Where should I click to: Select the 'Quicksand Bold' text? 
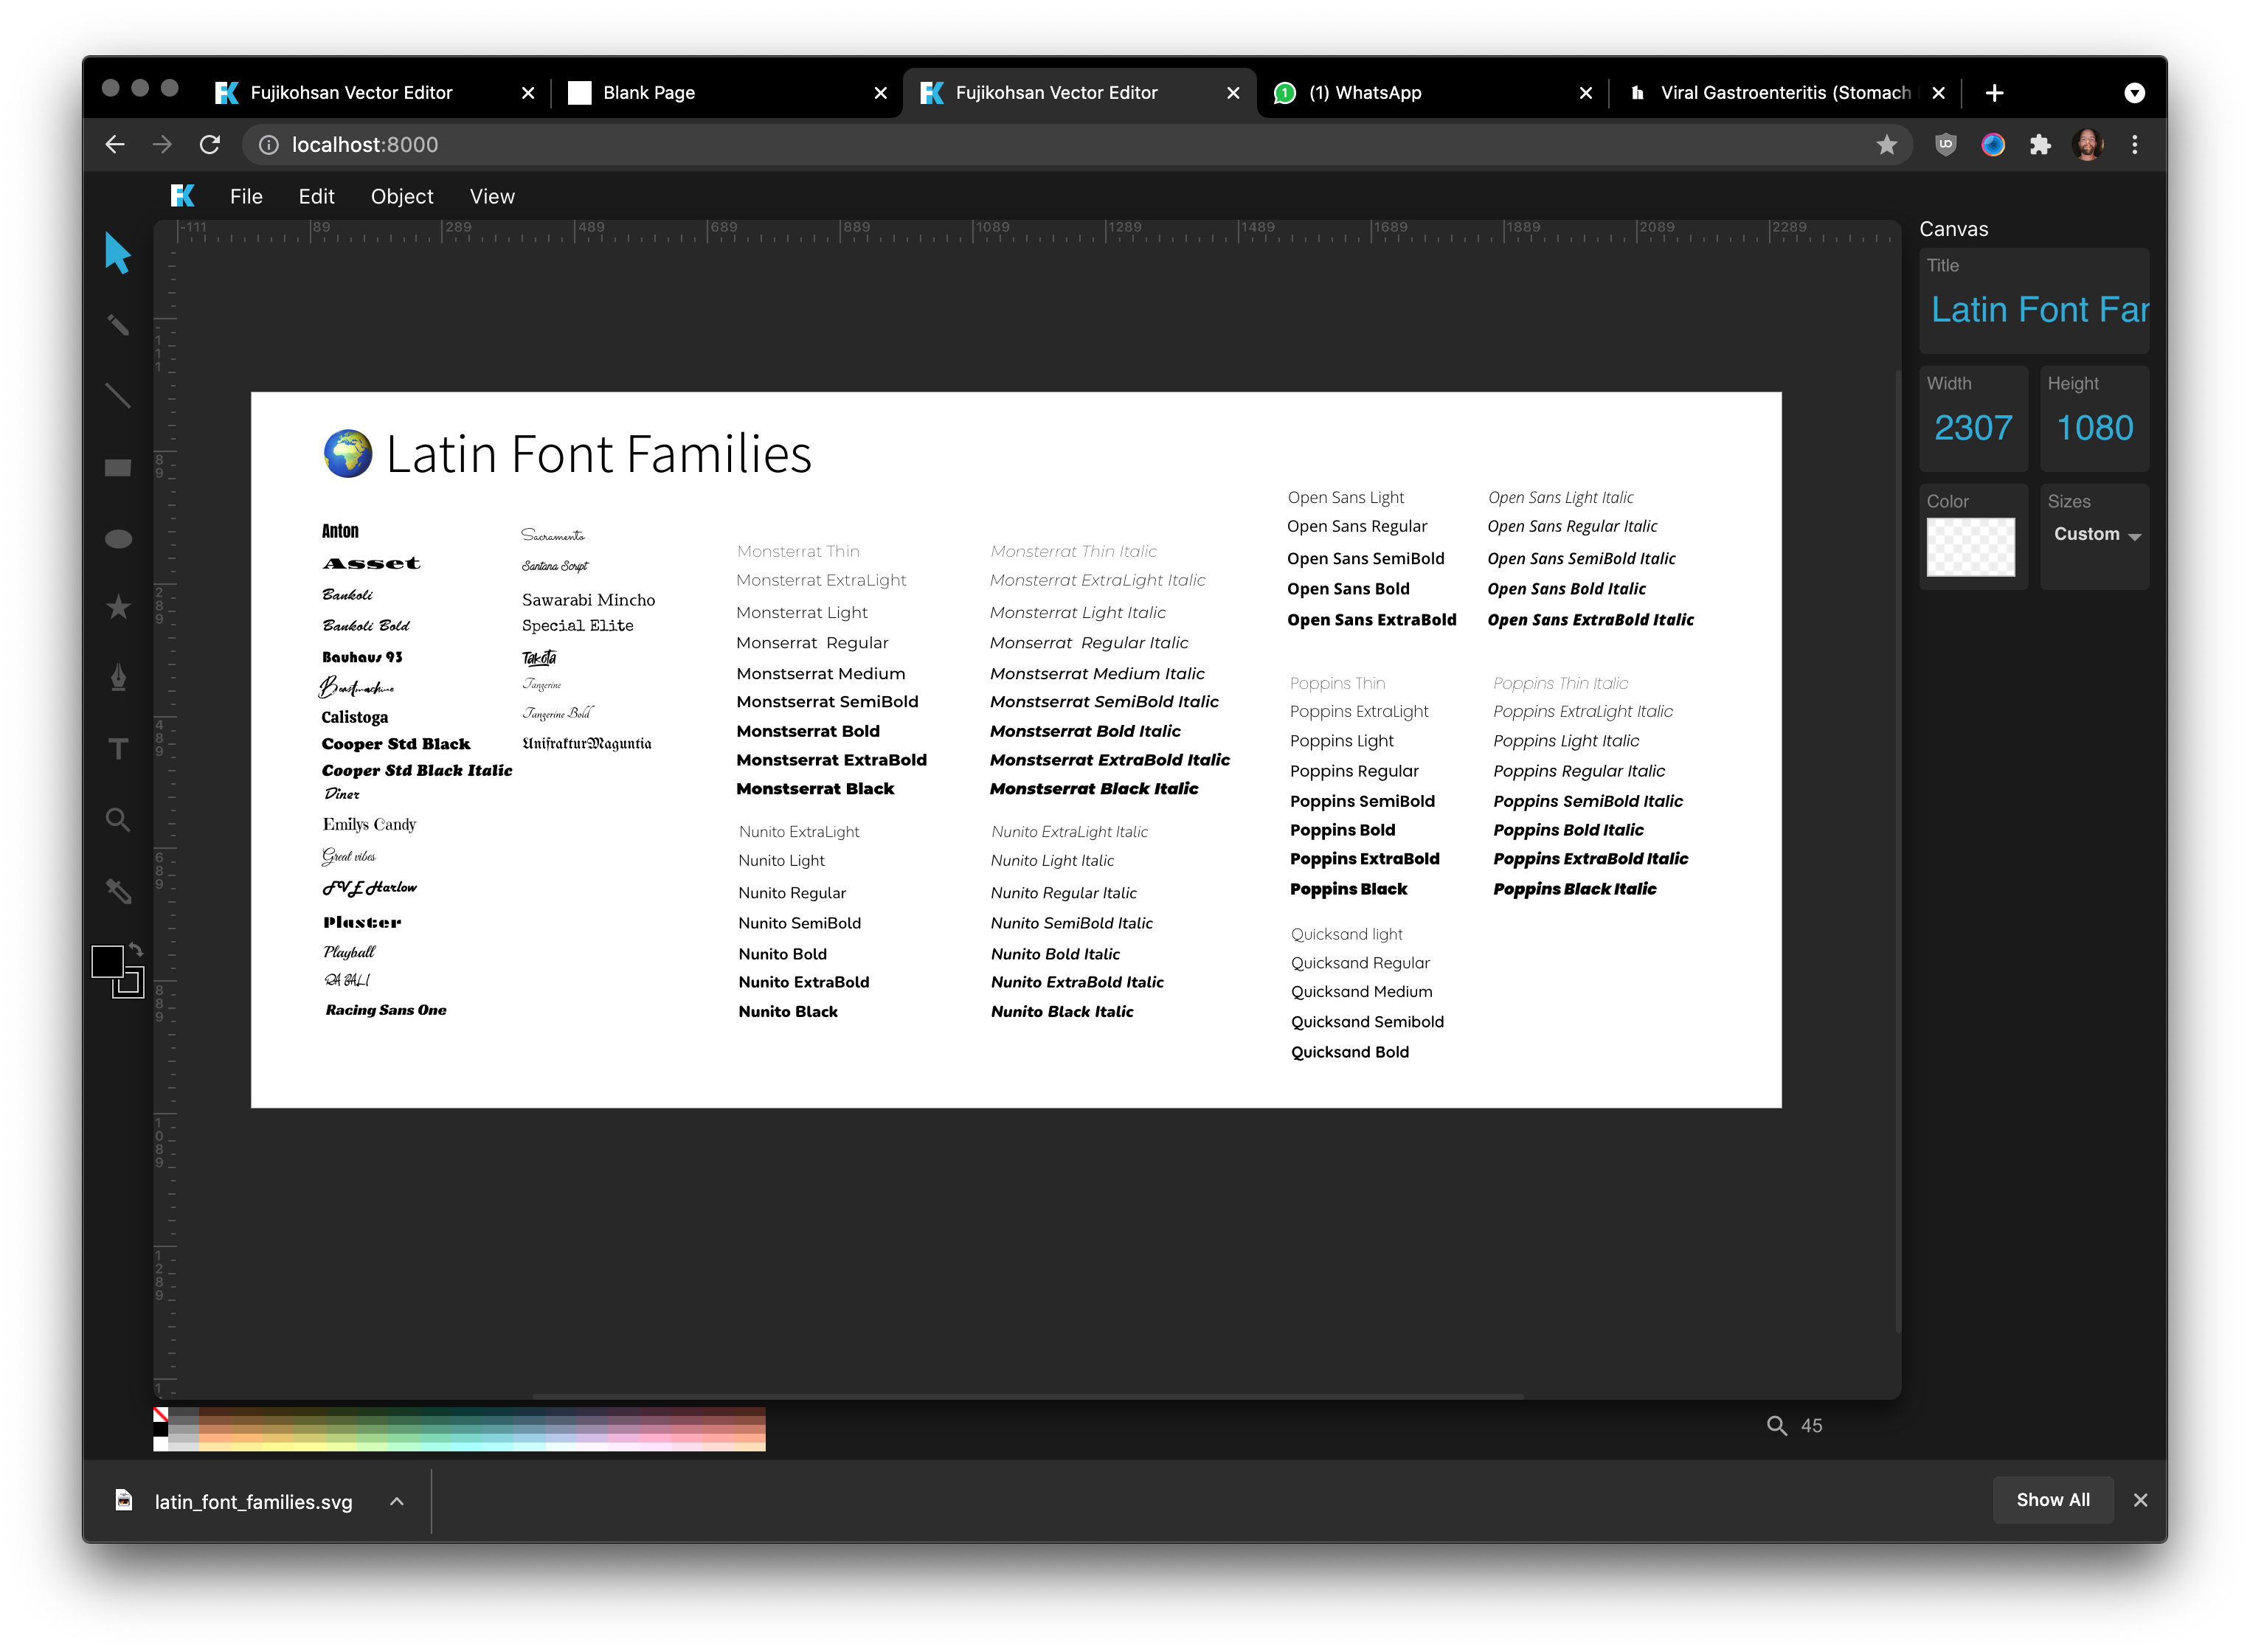point(1350,1052)
